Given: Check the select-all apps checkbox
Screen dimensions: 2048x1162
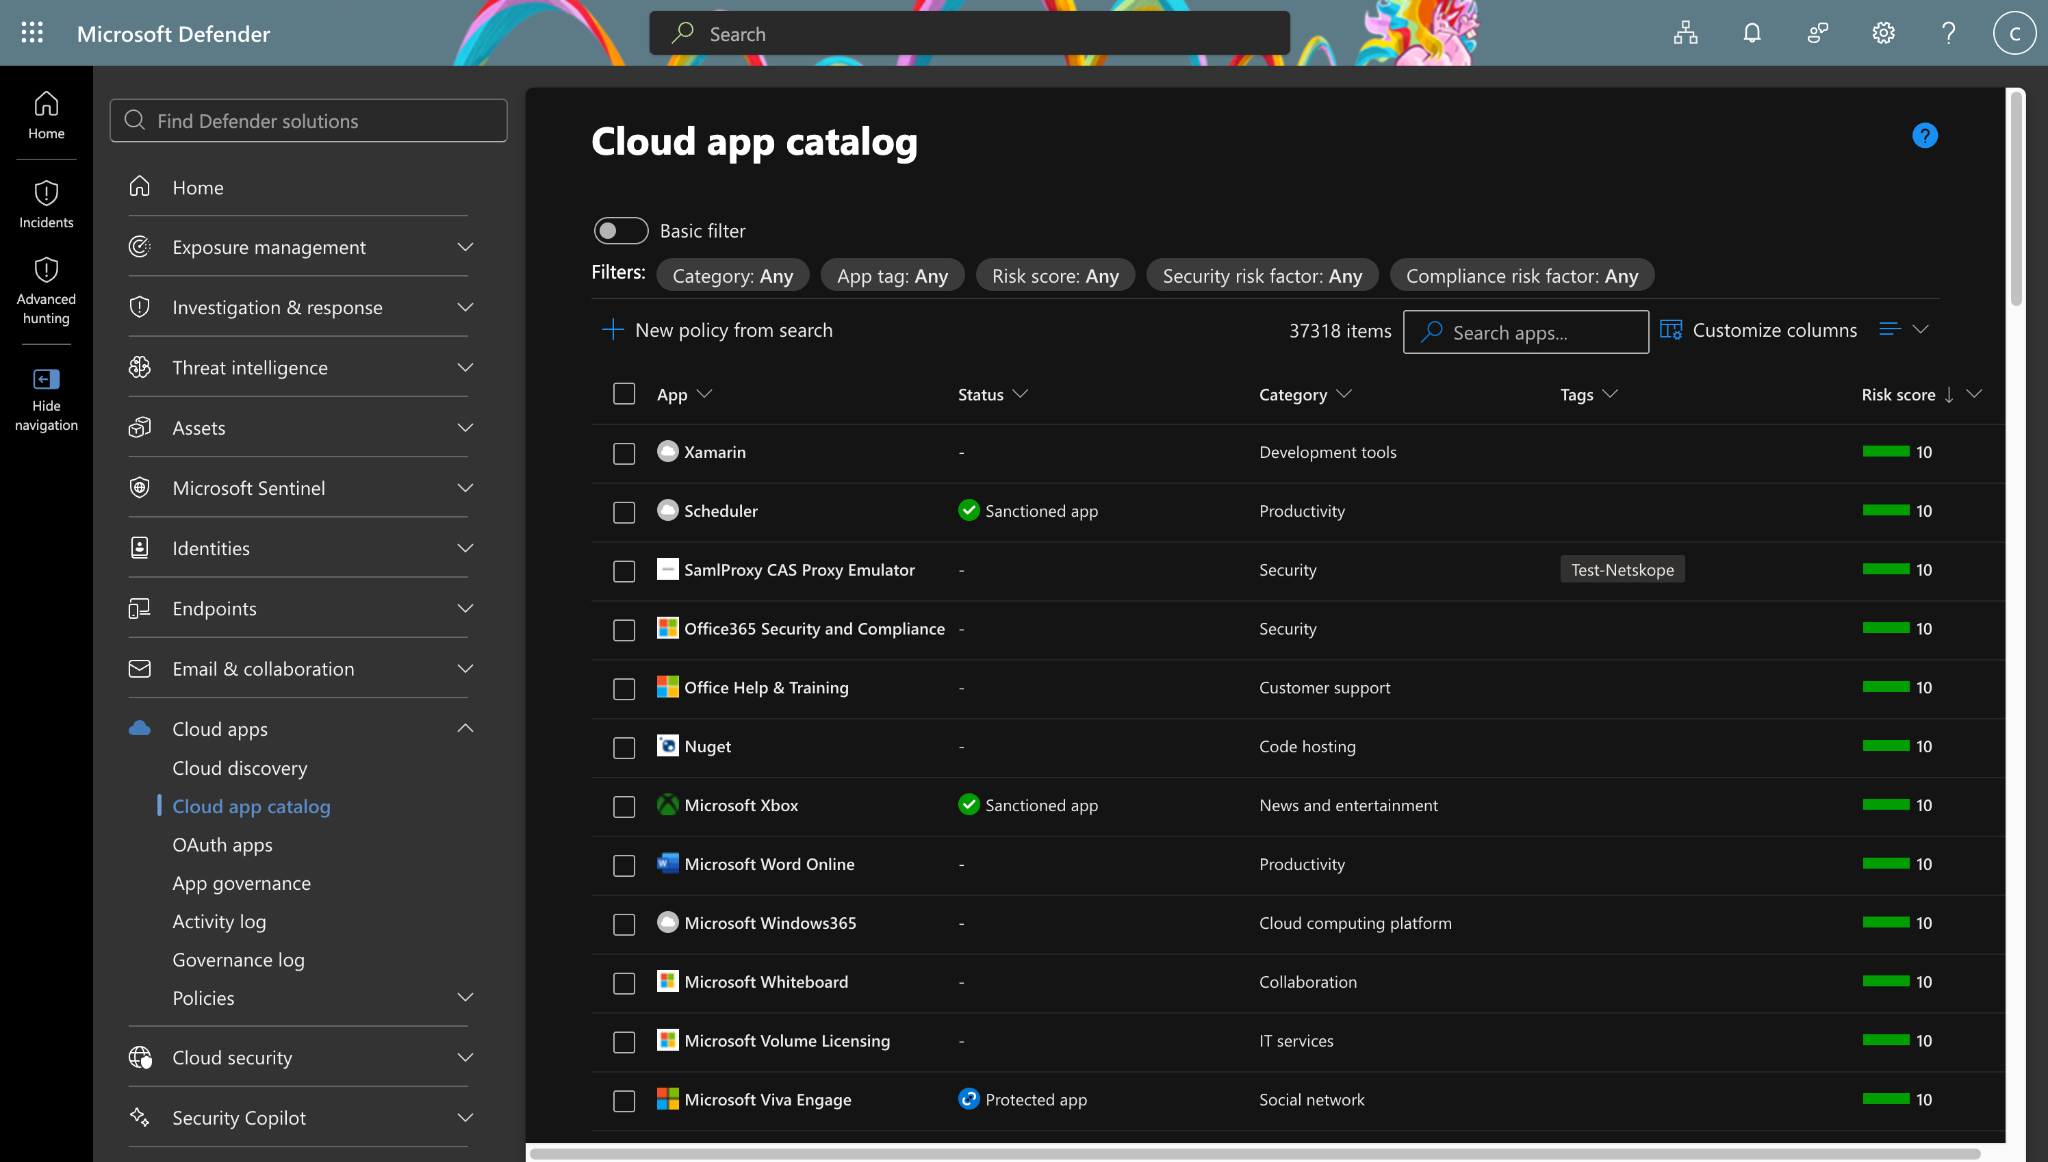Looking at the screenshot, I should point(624,394).
